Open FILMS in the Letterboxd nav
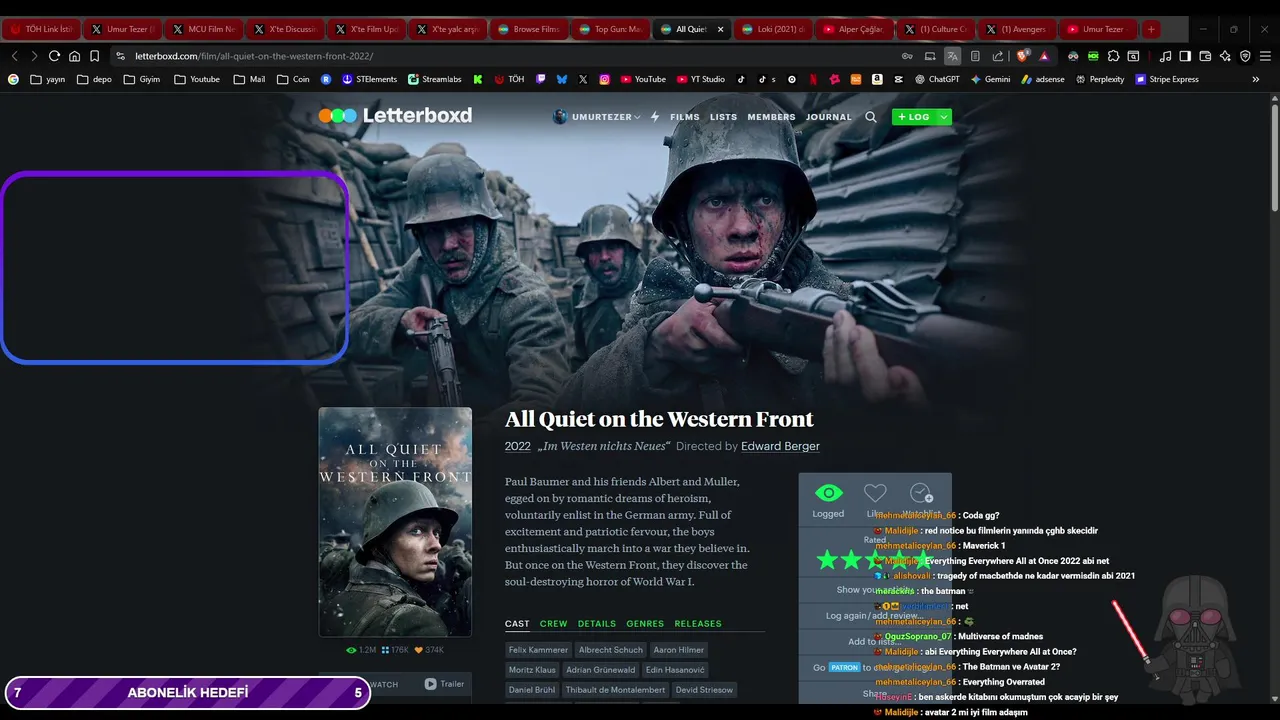The width and height of the screenshot is (1280, 720). click(685, 117)
